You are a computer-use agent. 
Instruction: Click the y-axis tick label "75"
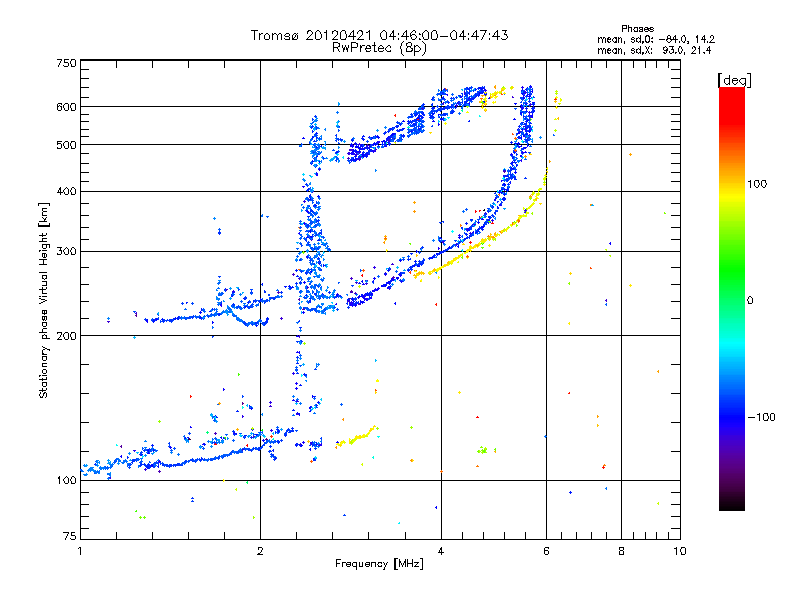coord(70,536)
